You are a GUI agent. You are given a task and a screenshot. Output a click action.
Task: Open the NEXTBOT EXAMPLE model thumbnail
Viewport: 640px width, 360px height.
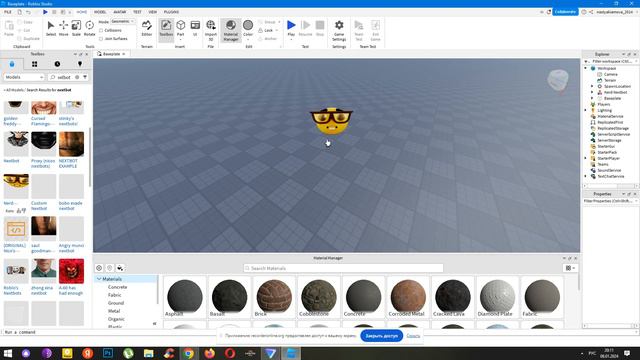coord(71,144)
